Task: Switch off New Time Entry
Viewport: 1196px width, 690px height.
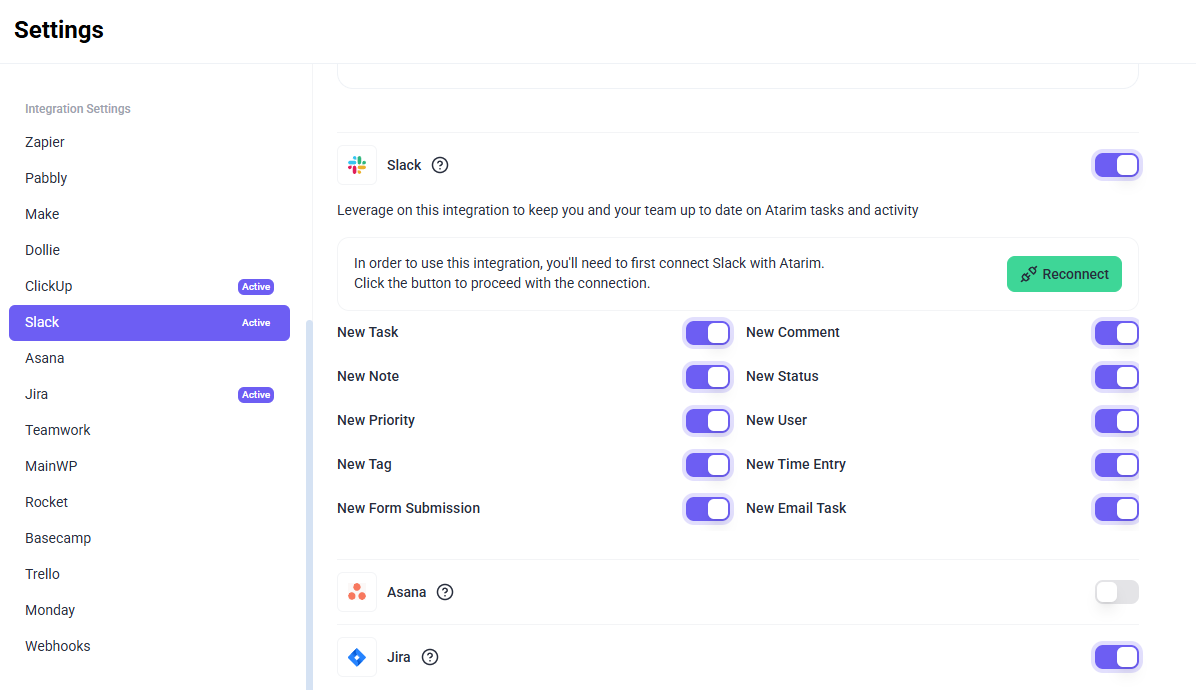Action: click(1116, 465)
